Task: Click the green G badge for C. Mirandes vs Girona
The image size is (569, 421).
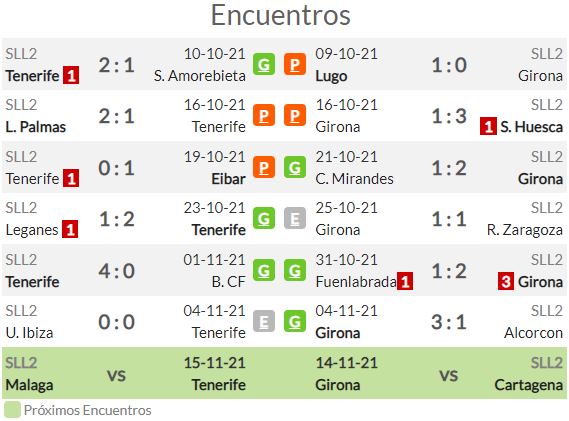Action: pyautogui.click(x=295, y=167)
